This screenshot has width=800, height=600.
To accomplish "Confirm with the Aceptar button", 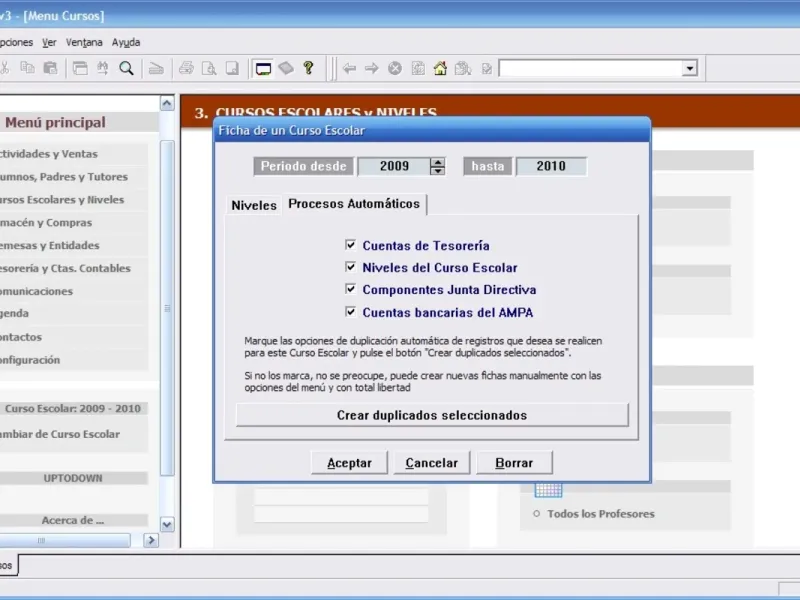I will tap(349, 462).
